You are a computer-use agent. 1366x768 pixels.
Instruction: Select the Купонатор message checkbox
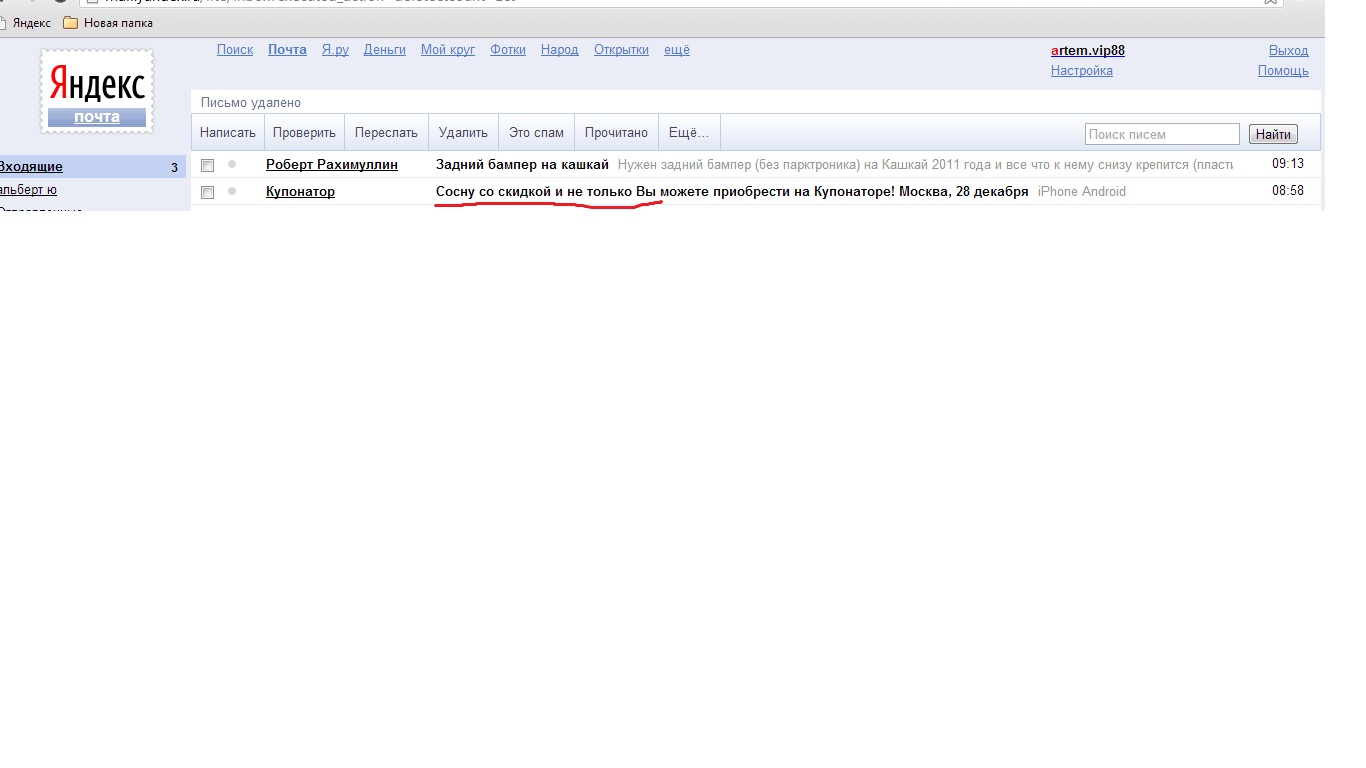point(207,192)
